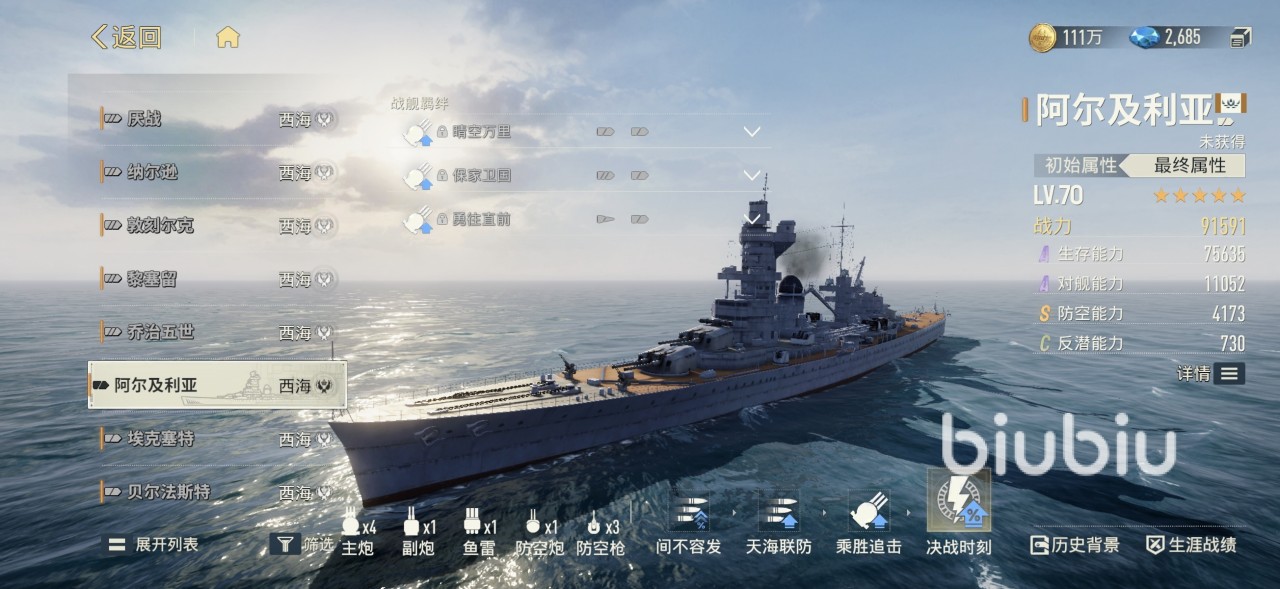Expand the 保家卫国 bond entry
1280x589 pixels.
pos(752,175)
